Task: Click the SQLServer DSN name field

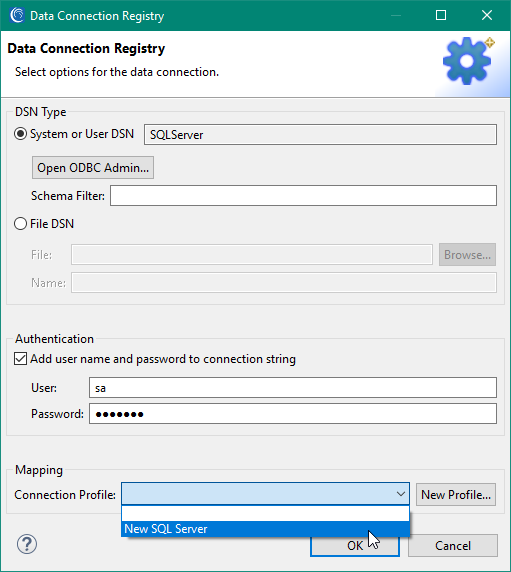Action: pos(320,135)
